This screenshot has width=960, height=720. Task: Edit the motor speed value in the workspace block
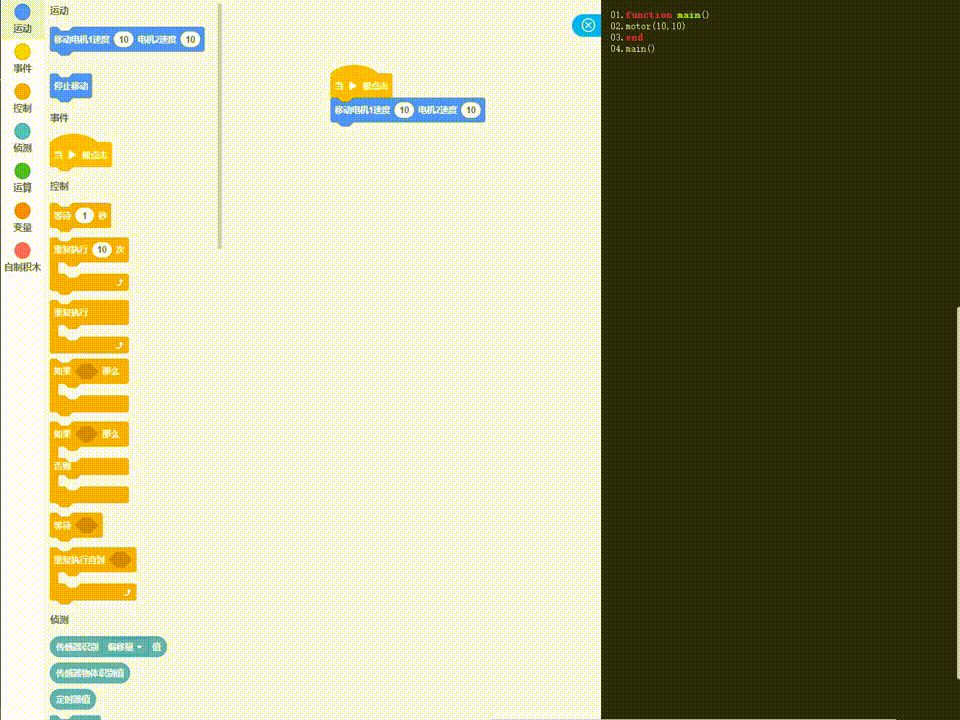pyautogui.click(x=404, y=110)
